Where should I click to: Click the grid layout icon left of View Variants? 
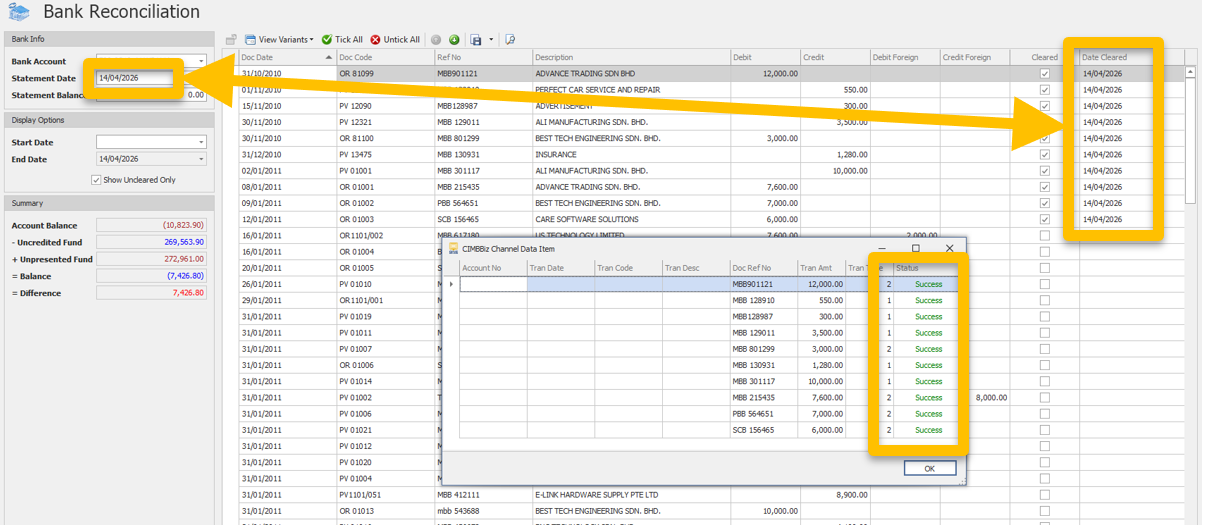(231, 40)
